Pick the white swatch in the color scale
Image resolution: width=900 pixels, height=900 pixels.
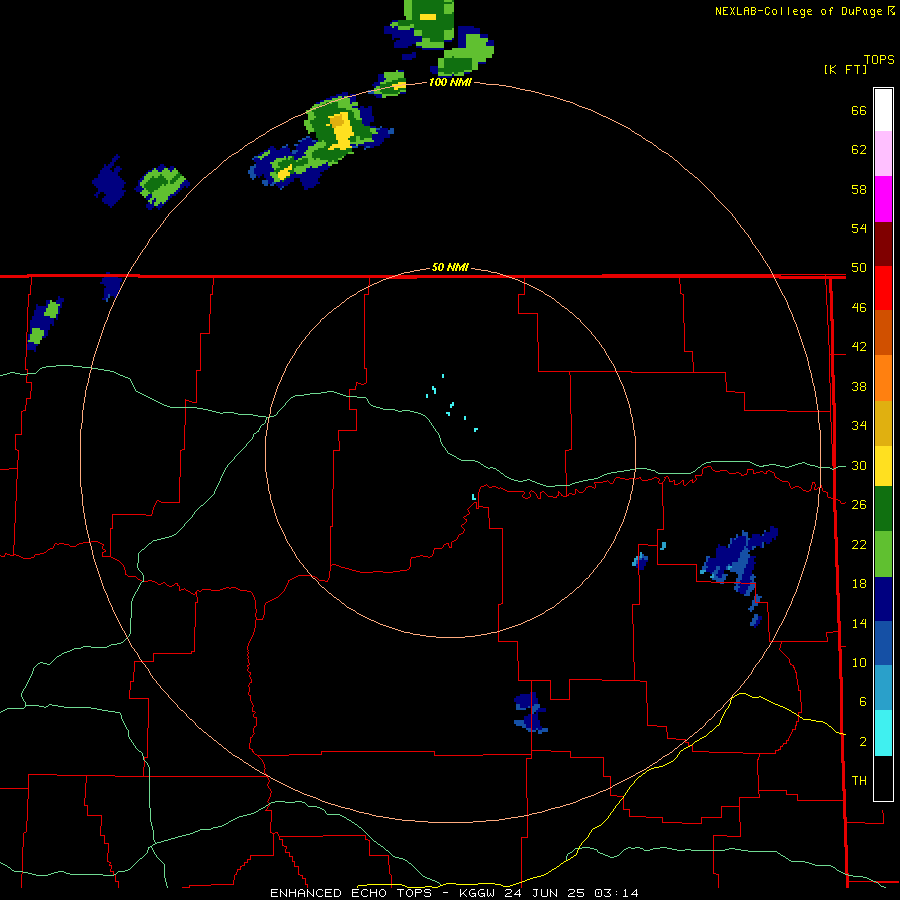pyautogui.click(x=883, y=110)
